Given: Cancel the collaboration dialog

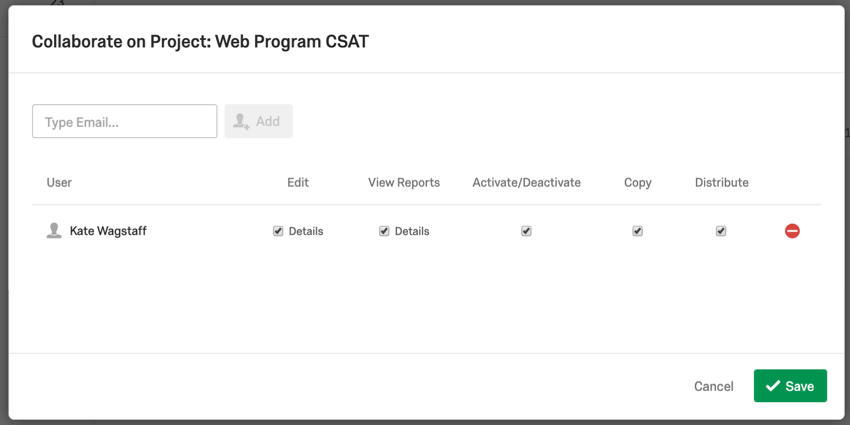Looking at the screenshot, I should [714, 387].
